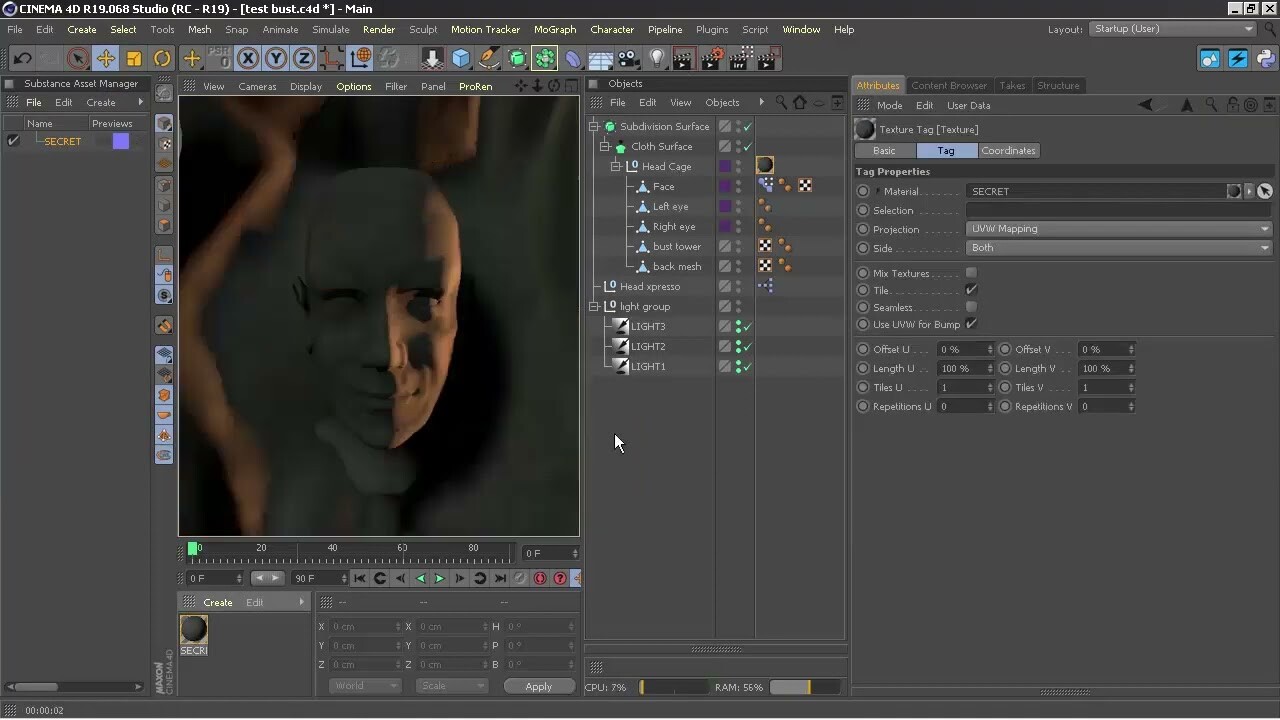Click Create in the Material Manager
This screenshot has width=1280, height=720.
(217, 601)
